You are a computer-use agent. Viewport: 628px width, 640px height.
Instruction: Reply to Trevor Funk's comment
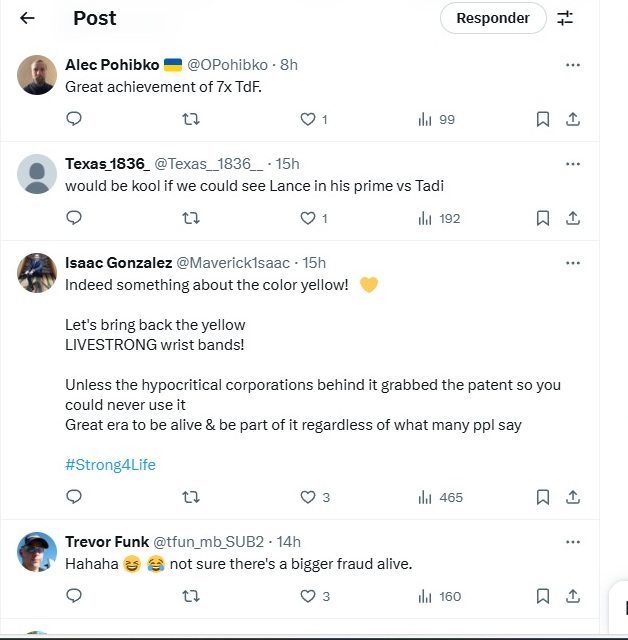(73, 596)
